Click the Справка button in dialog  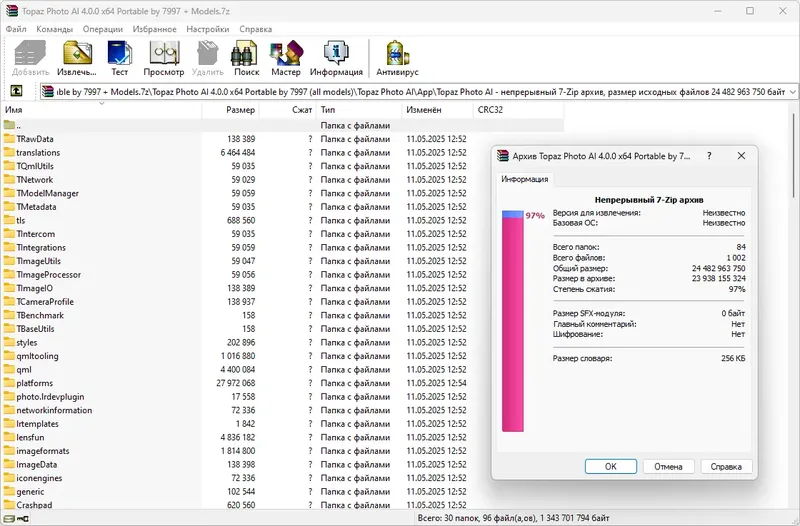point(726,466)
